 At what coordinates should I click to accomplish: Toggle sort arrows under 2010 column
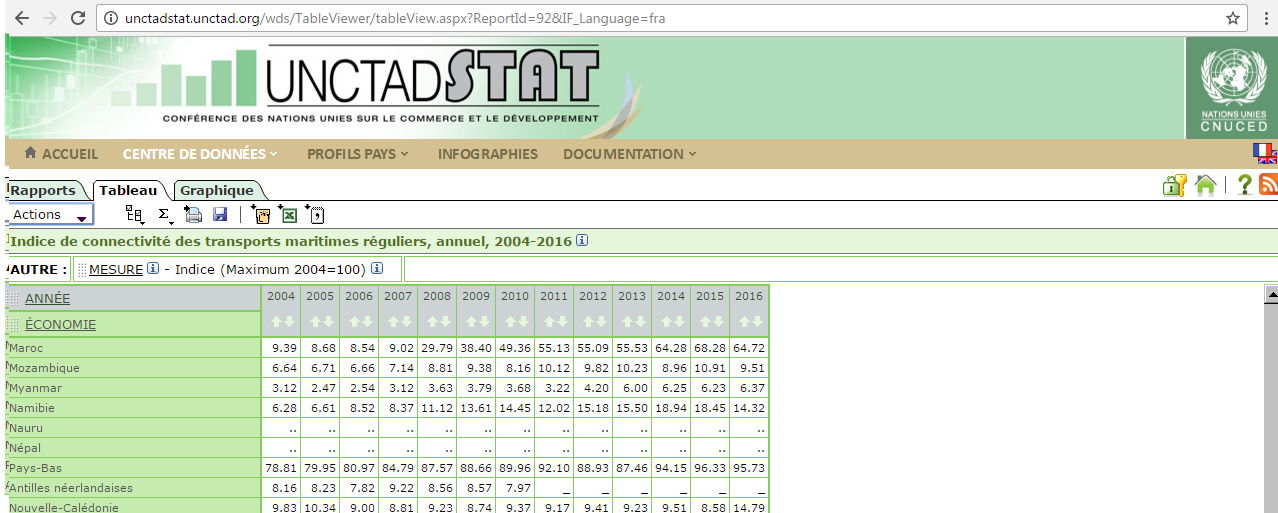pos(515,322)
